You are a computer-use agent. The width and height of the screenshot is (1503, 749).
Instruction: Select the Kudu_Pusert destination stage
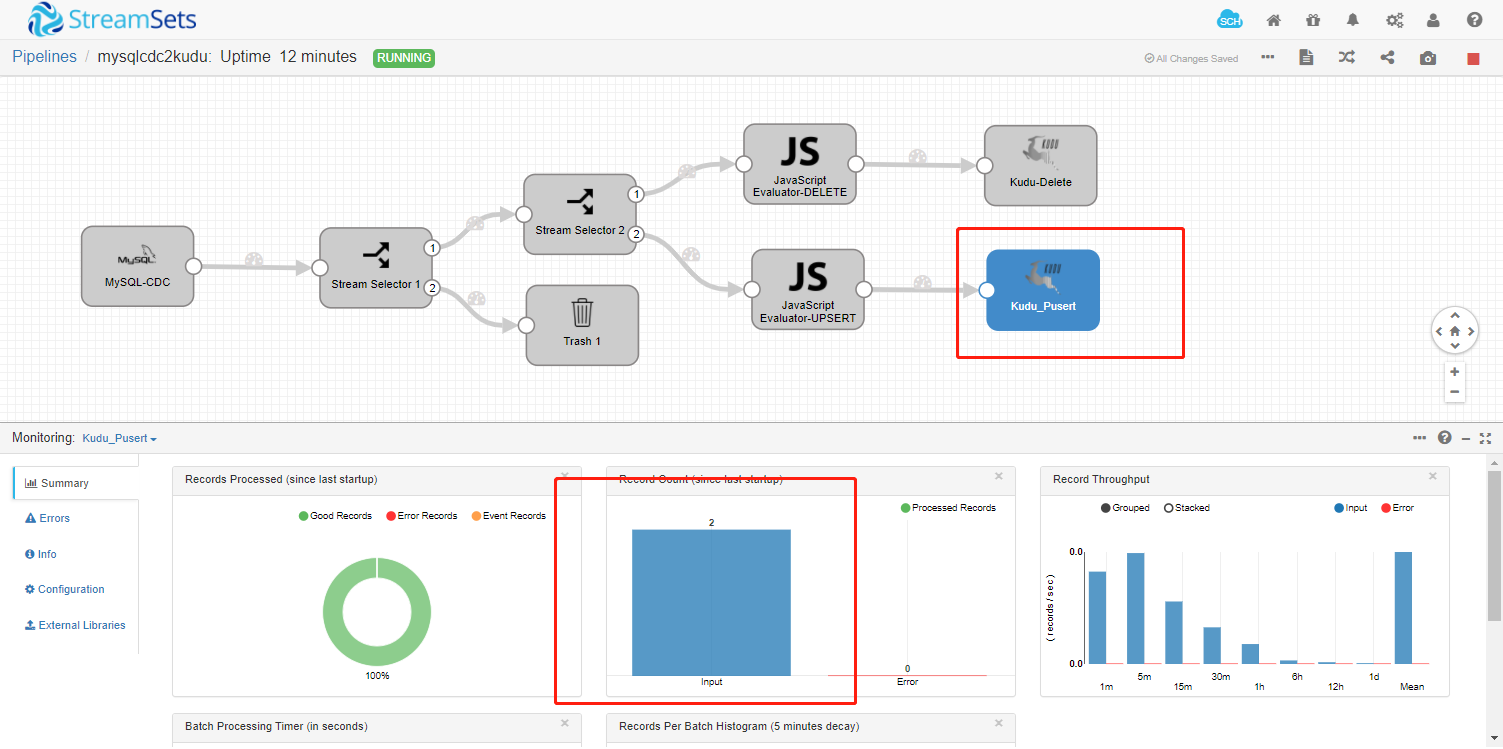coord(1043,290)
